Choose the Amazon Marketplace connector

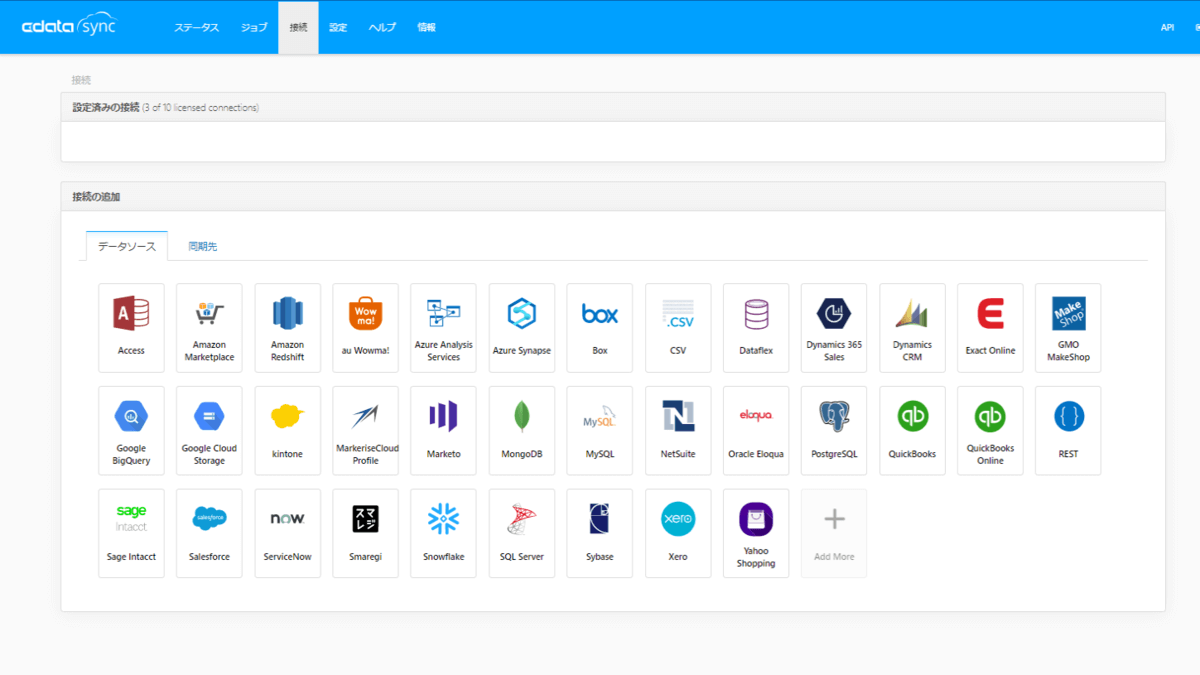(x=209, y=328)
